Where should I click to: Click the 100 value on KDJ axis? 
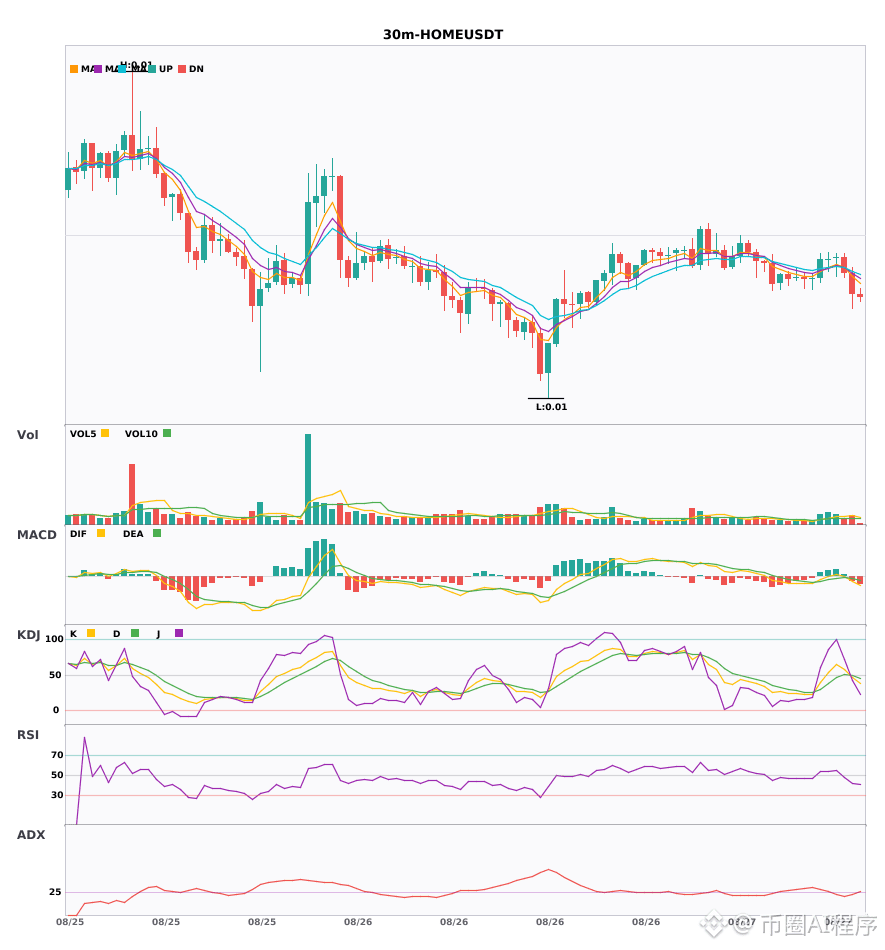coord(55,639)
